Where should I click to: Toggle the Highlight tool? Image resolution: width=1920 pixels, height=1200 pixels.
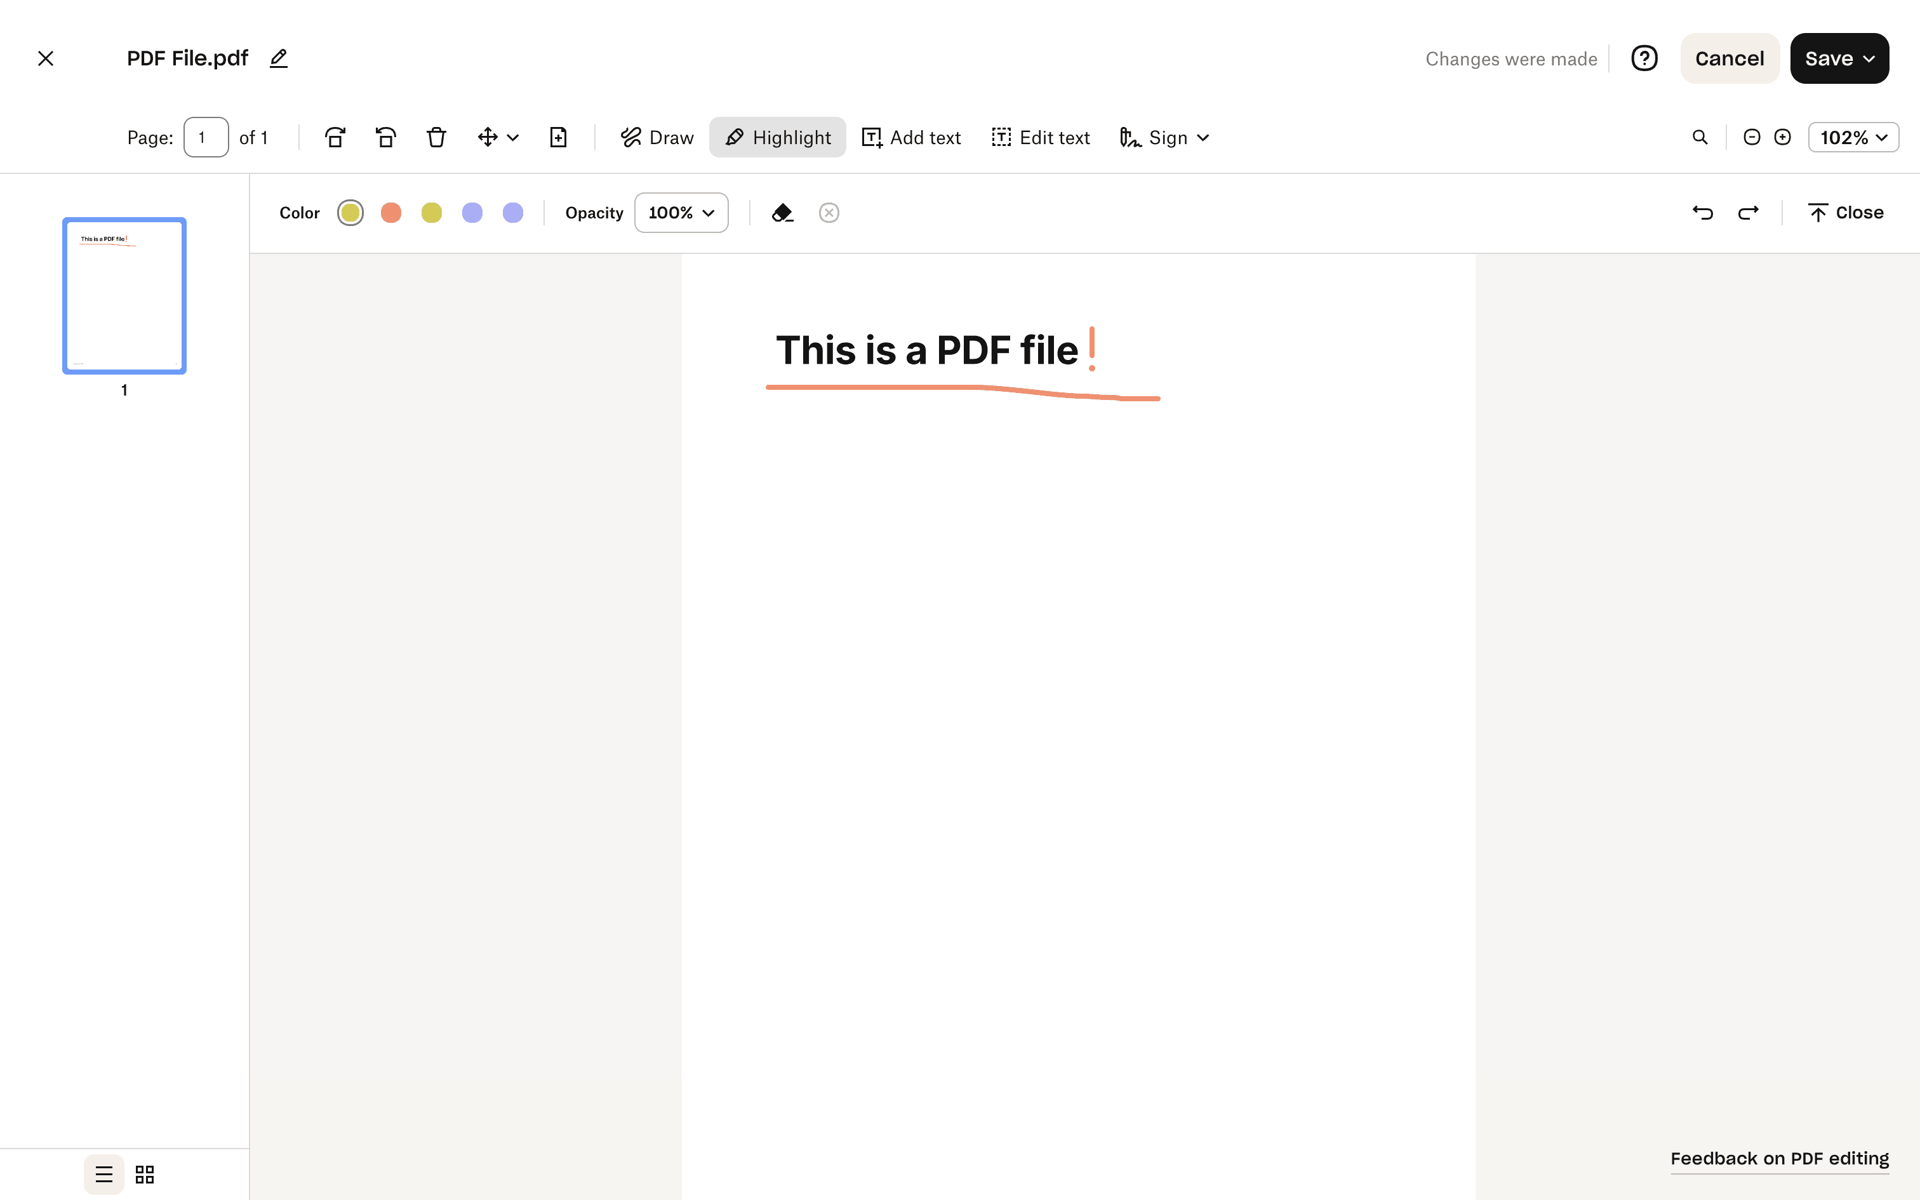(x=778, y=138)
